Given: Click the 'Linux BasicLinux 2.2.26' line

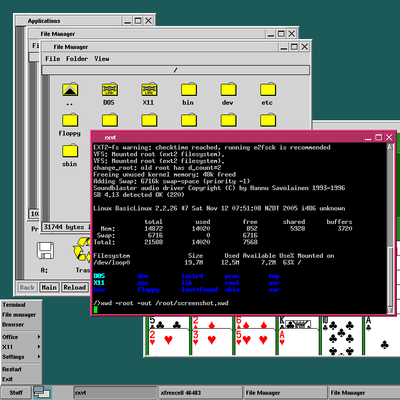Looking at the screenshot, I should tap(219, 208).
